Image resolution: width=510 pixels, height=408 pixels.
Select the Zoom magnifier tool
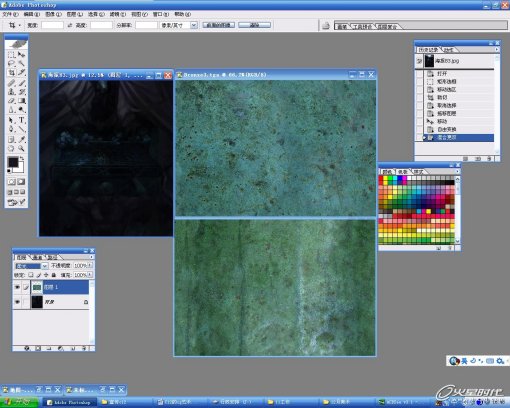click(22, 149)
